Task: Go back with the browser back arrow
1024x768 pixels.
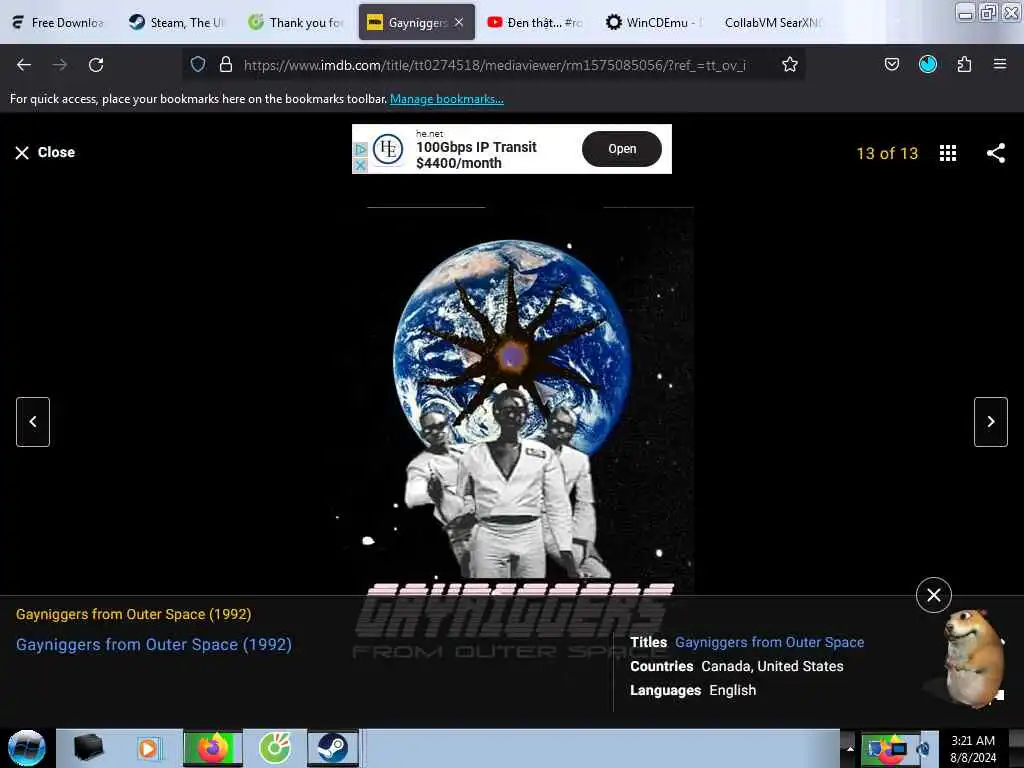Action: 24,65
